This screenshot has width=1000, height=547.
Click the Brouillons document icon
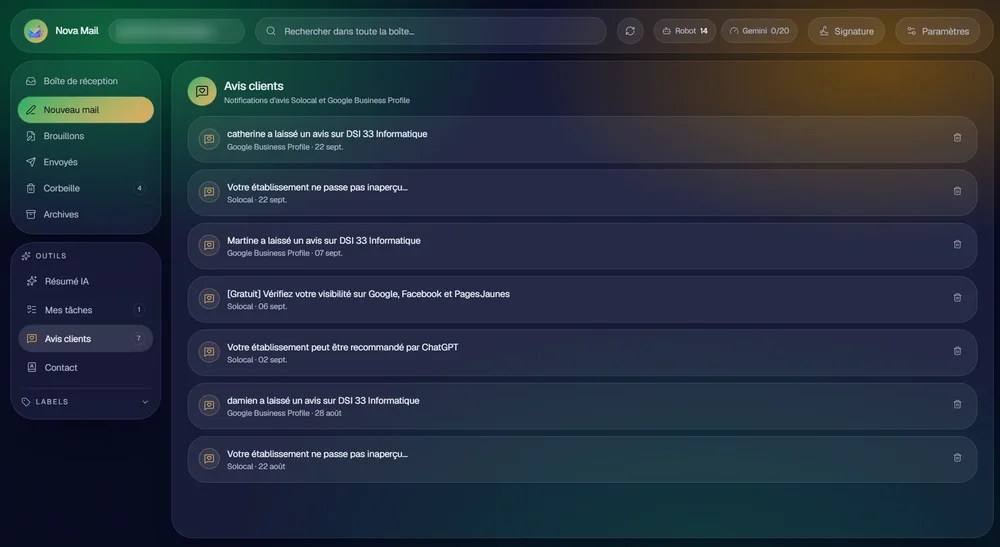pos(31,136)
